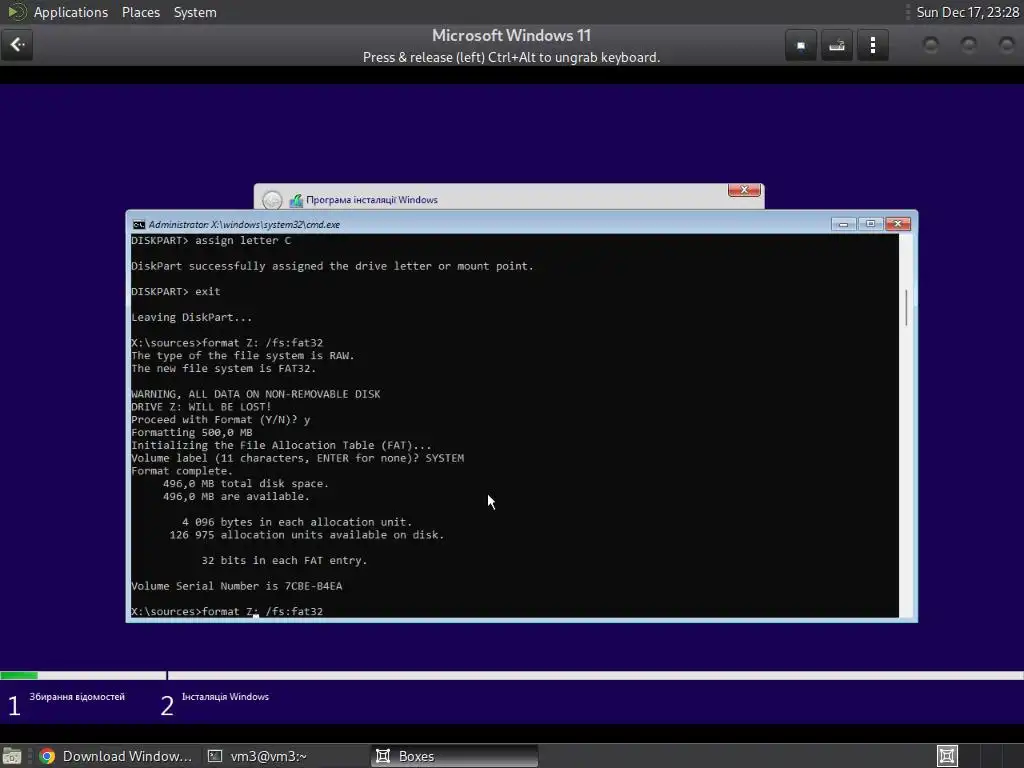Click the Windows setup installer icon
This screenshot has width=1024, height=768.
tap(296, 200)
